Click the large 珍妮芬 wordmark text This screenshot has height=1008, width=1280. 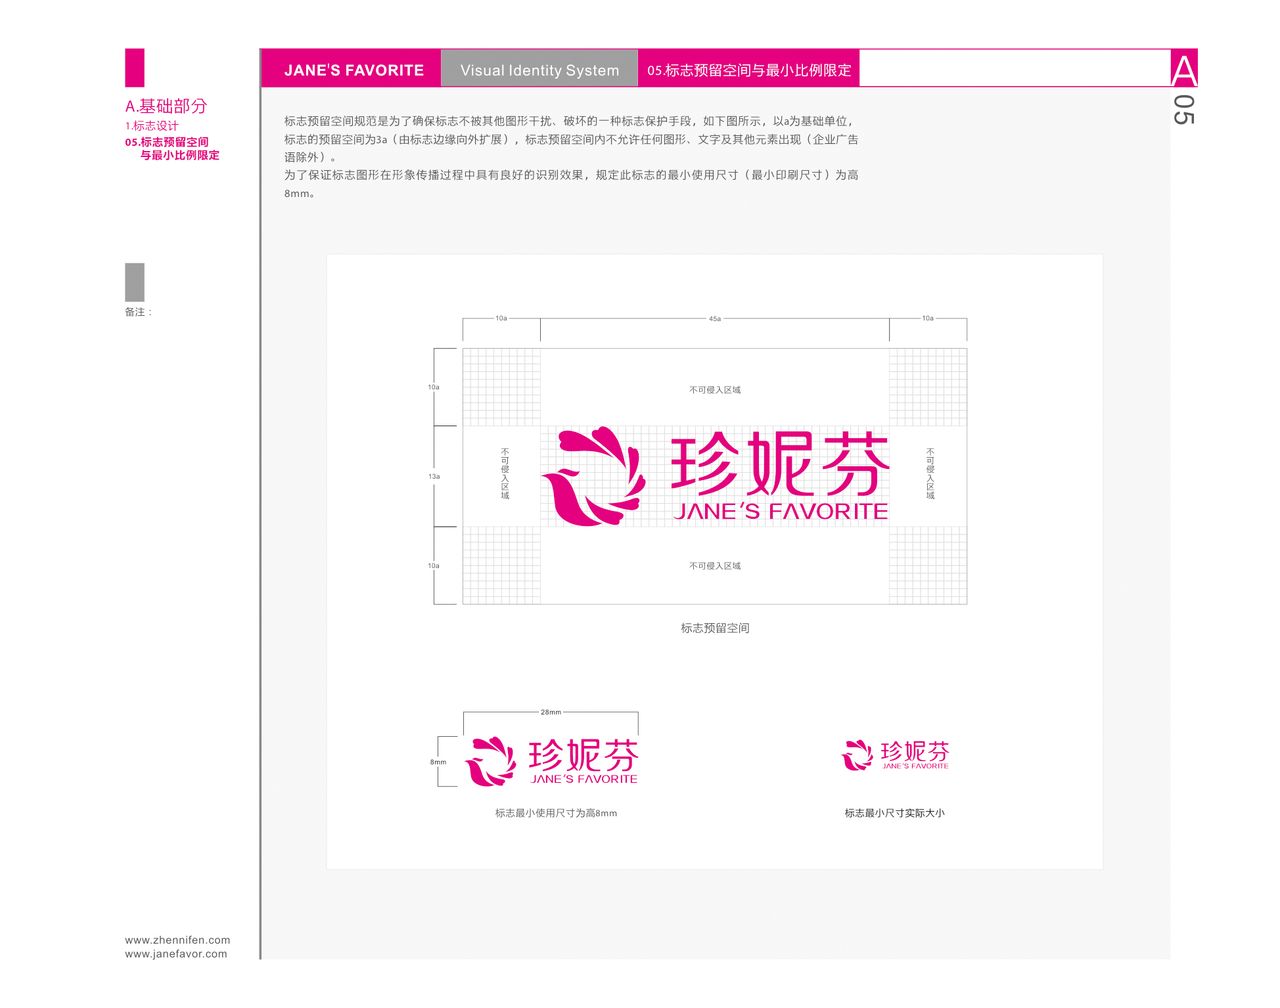(x=779, y=464)
